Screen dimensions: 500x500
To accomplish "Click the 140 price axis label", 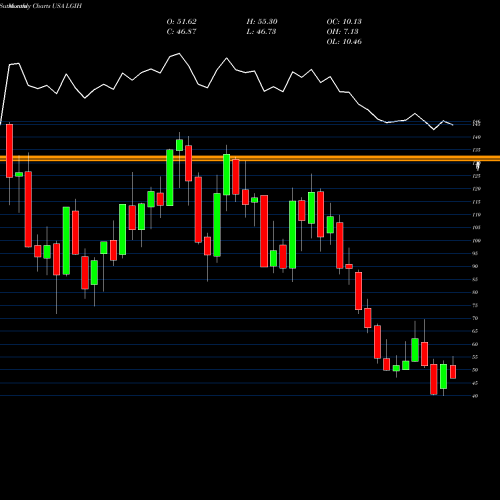I will [x=477, y=137].
